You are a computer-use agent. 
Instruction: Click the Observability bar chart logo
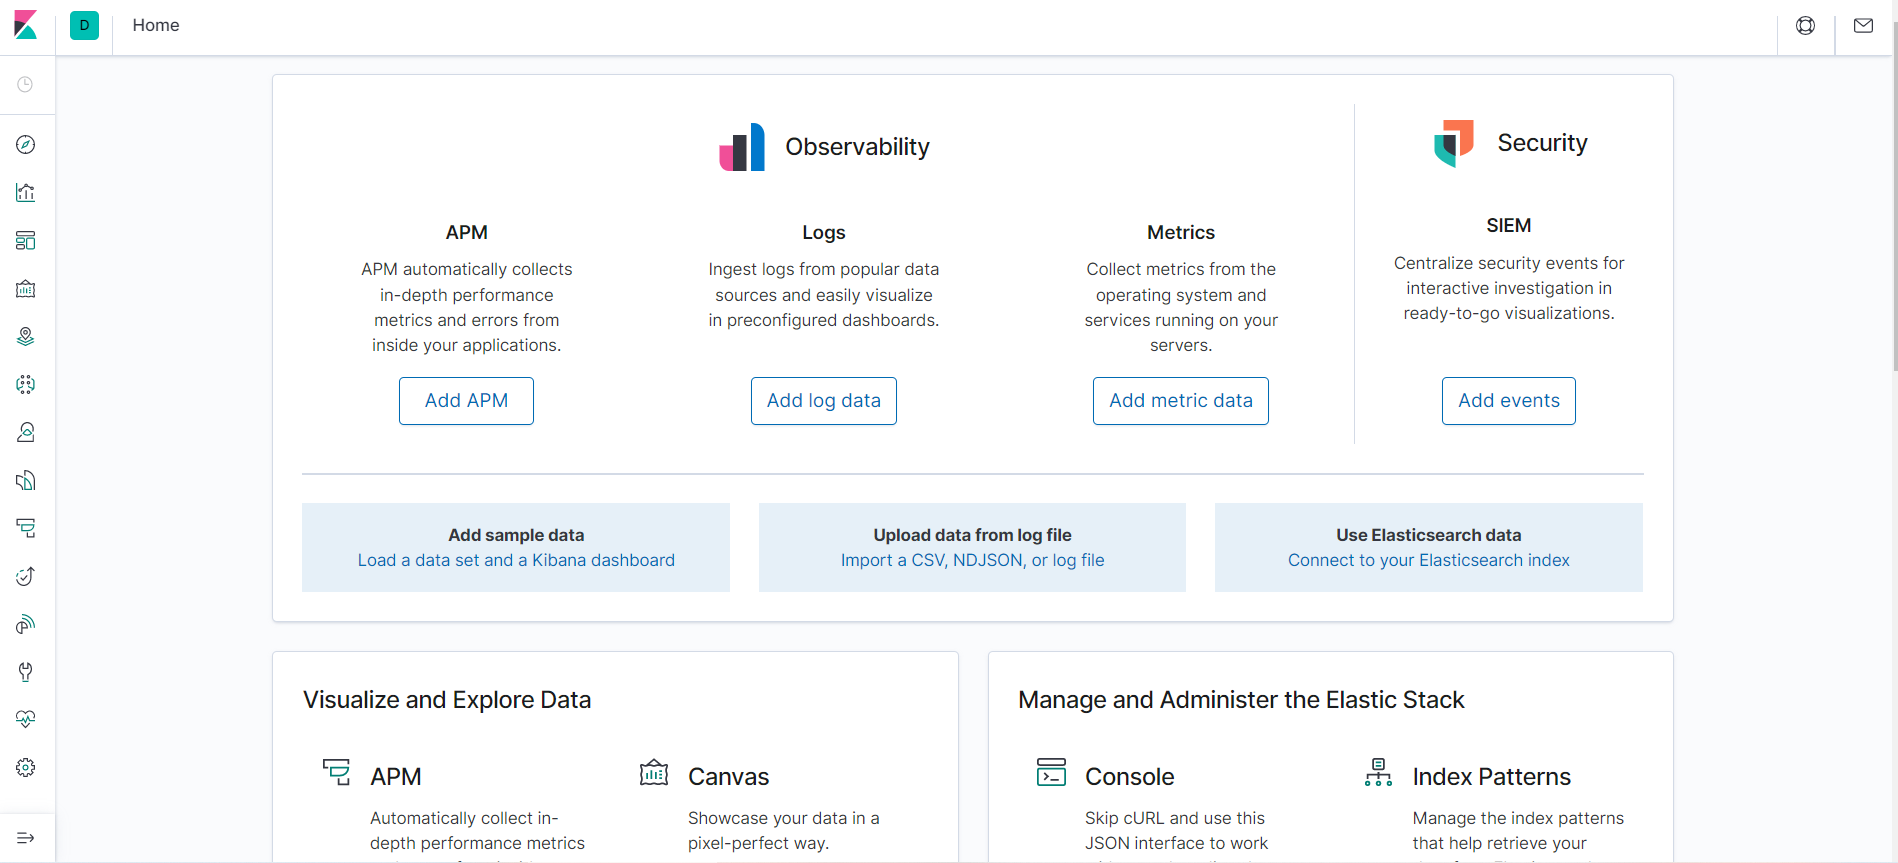click(742, 147)
